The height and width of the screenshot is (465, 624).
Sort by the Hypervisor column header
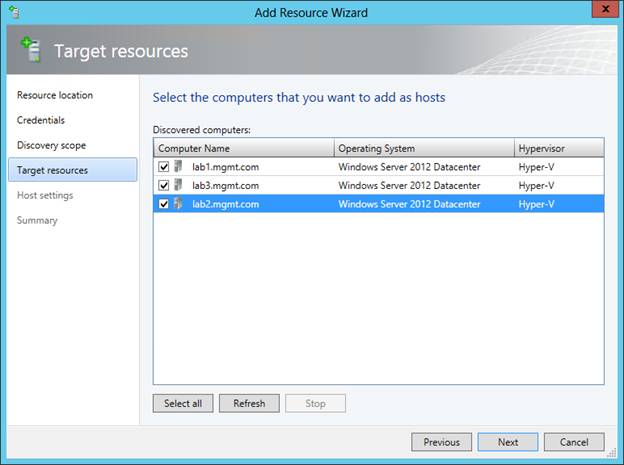coord(559,148)
